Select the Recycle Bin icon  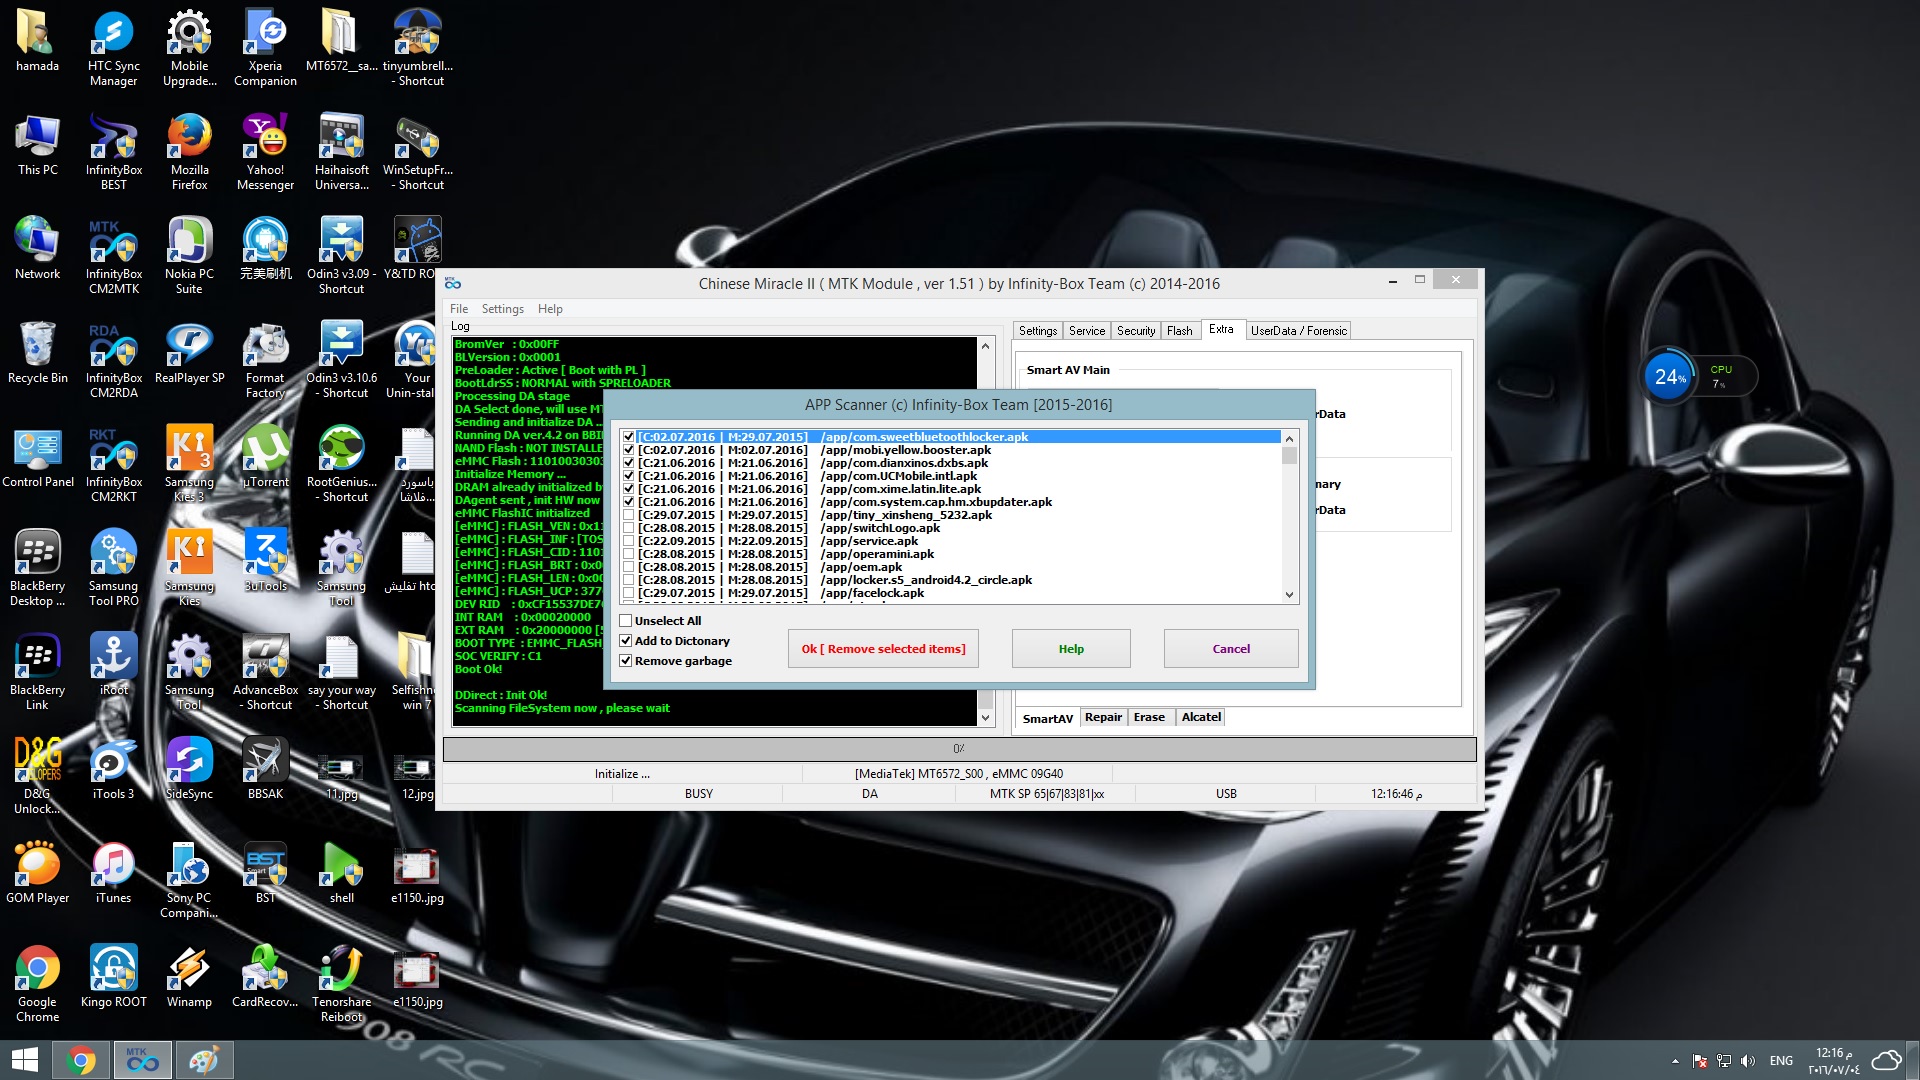[37, 352]
